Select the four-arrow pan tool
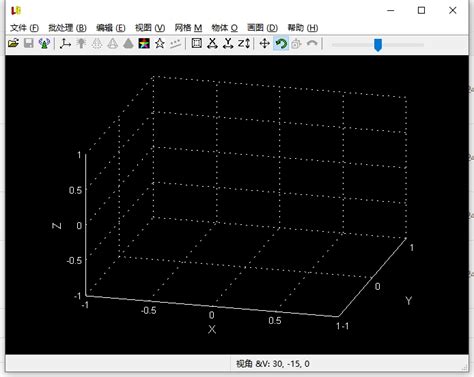This screenshot has height=377, width=474. point(265,43)
